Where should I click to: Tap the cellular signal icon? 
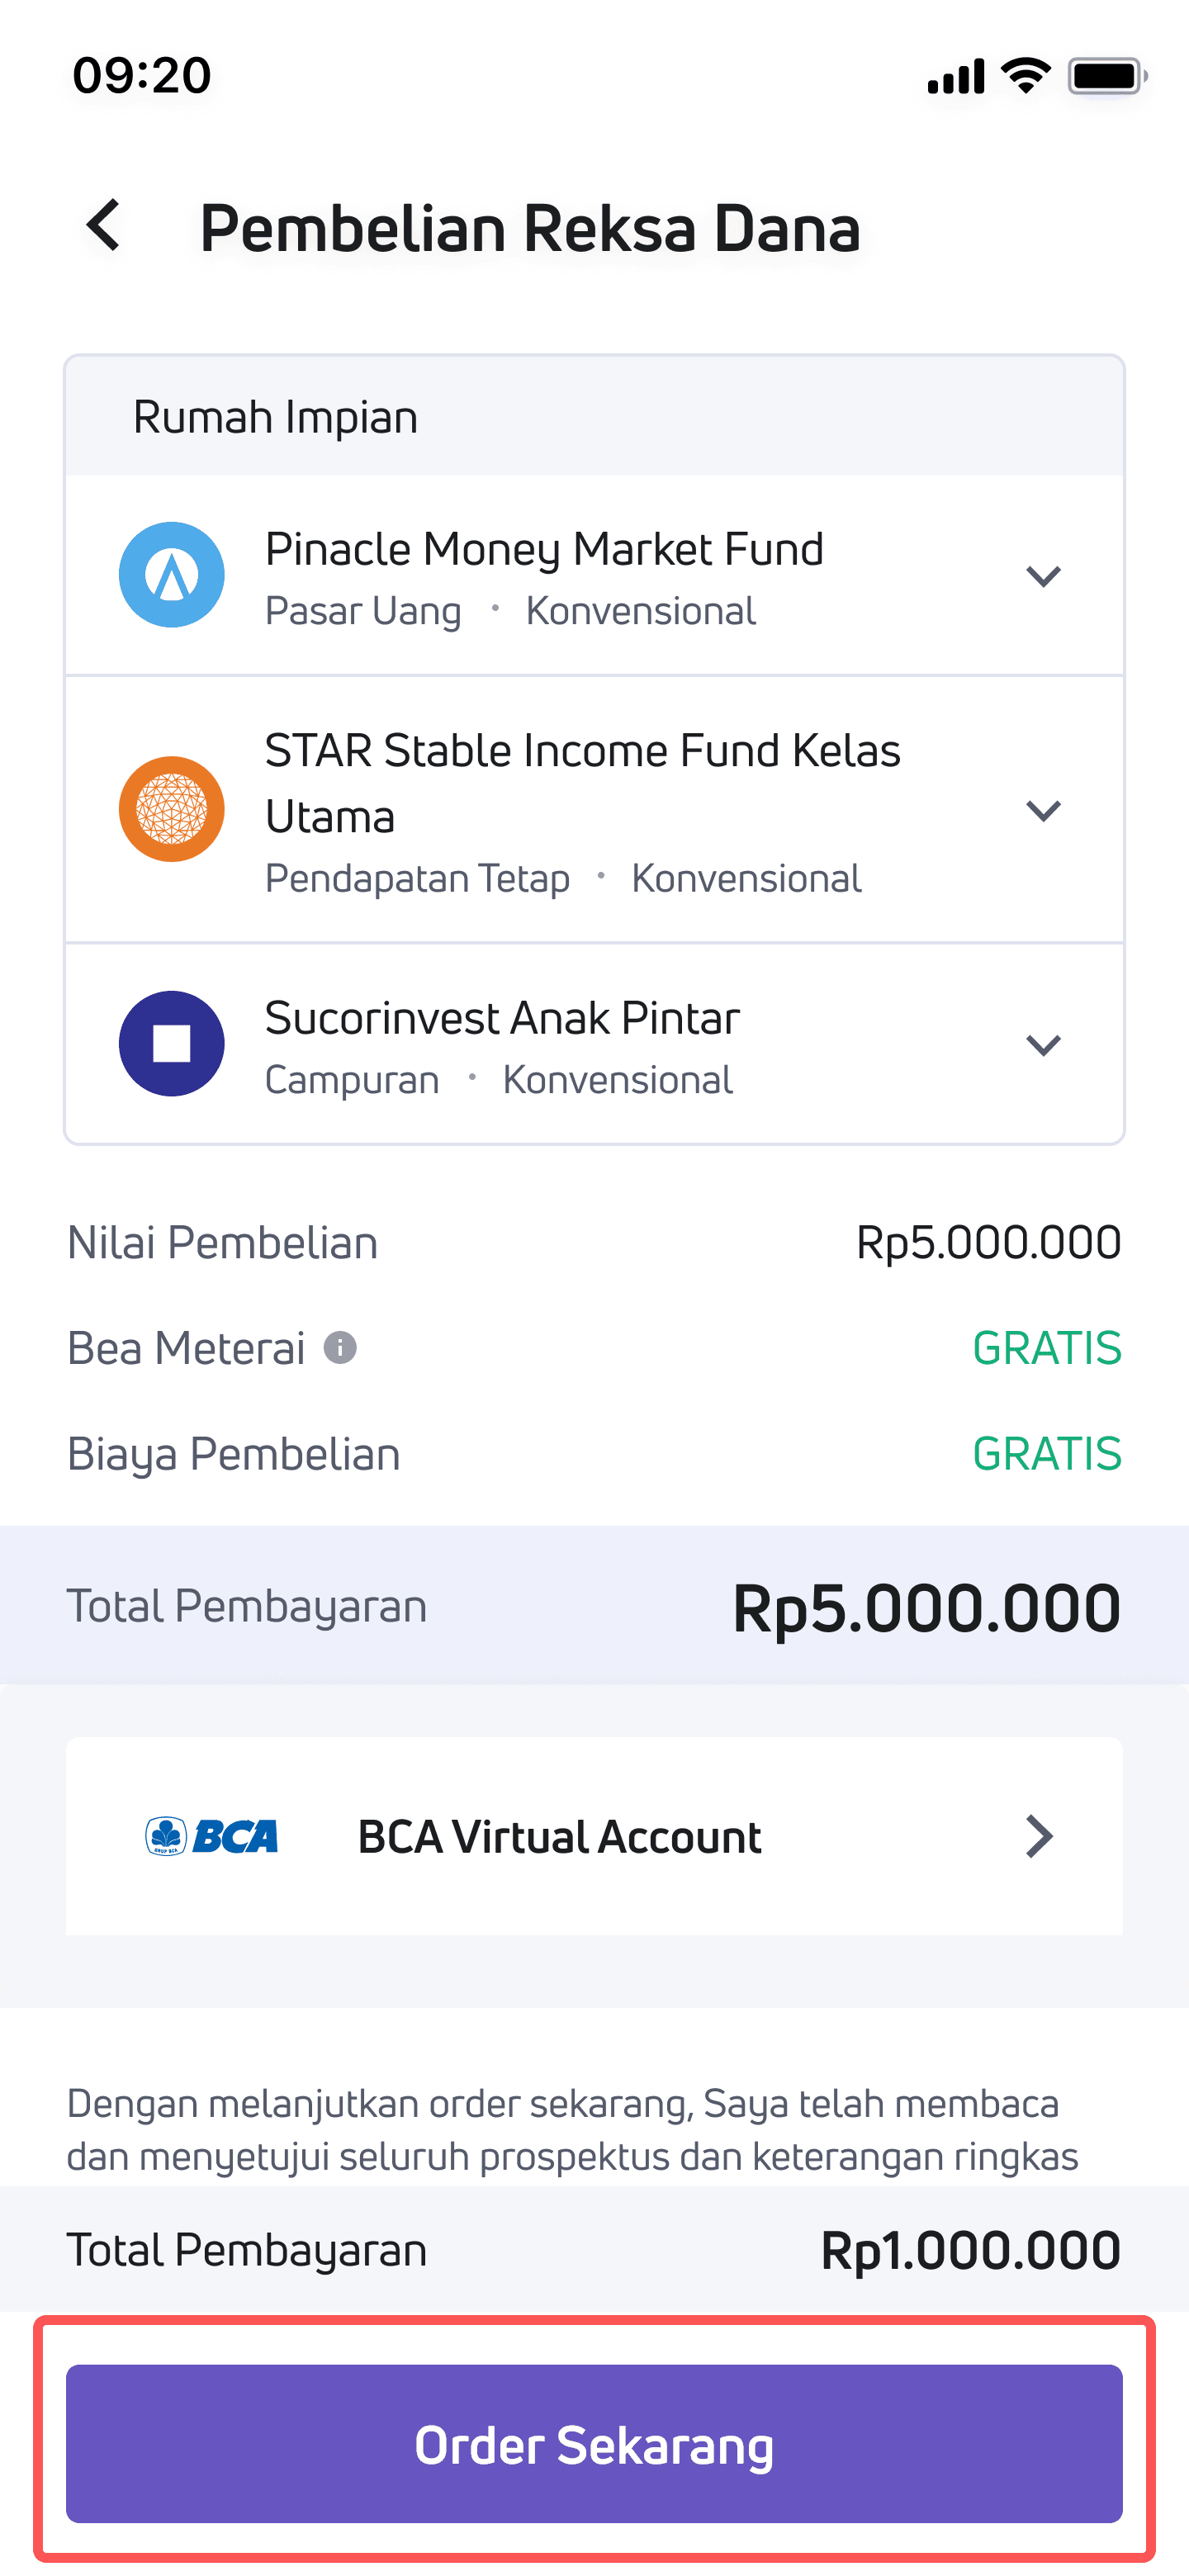[x=956, y=76]
